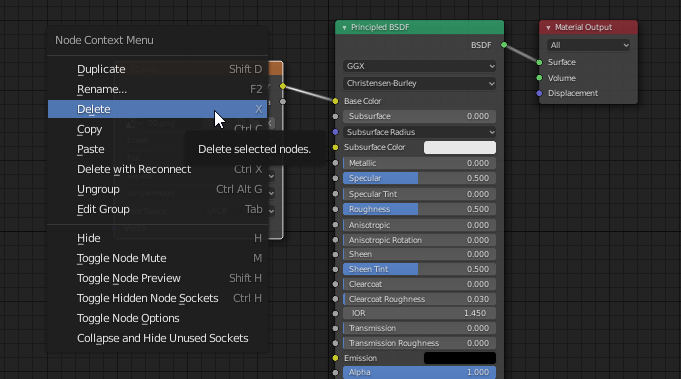This screenshot has height=379, width=681.
Task: Click the Sheen value slider
Action: coord(420,254)
